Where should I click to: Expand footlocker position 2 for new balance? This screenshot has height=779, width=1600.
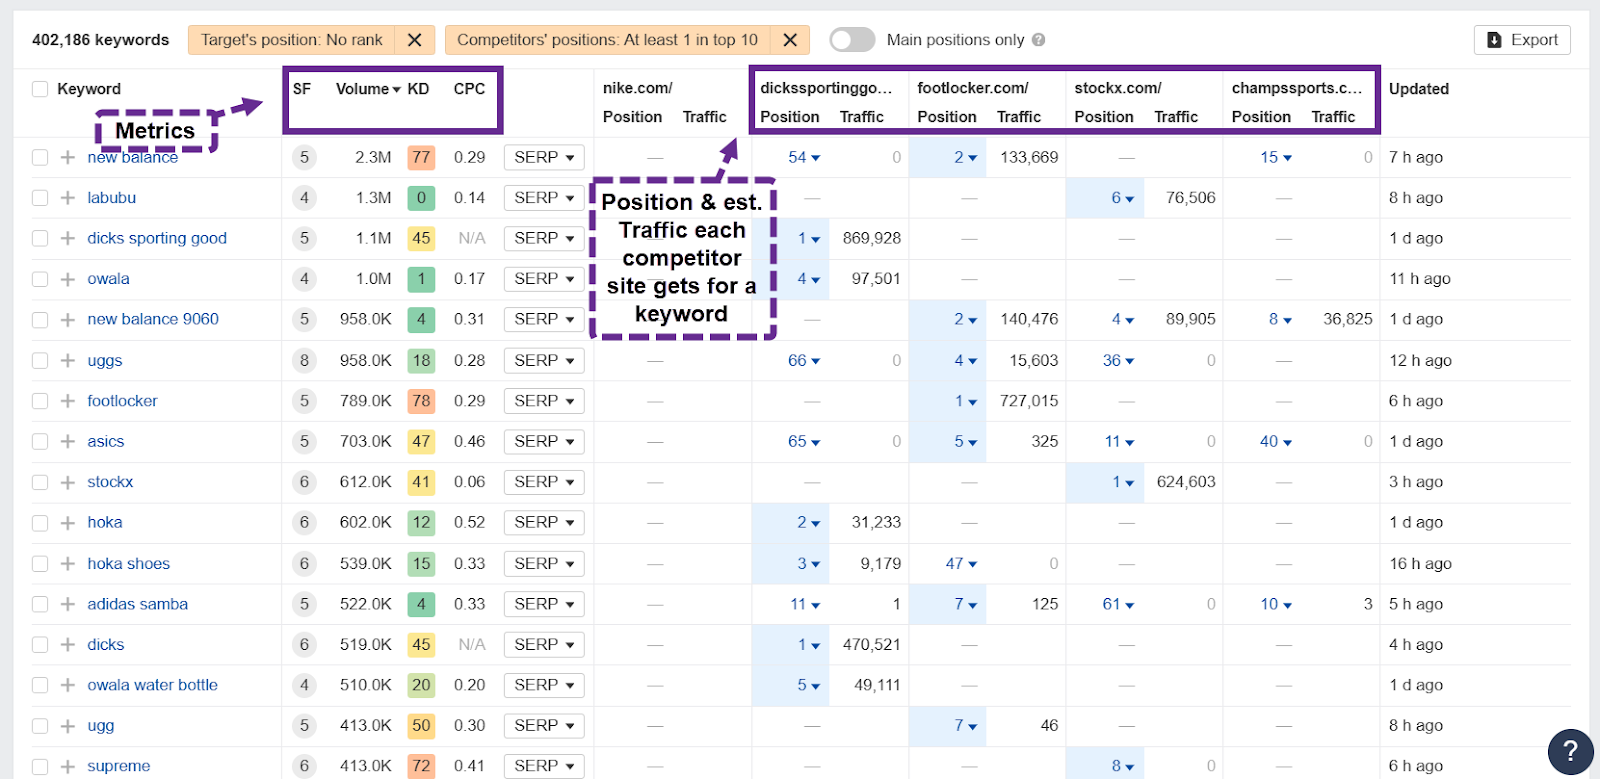(x=965, y=157)
